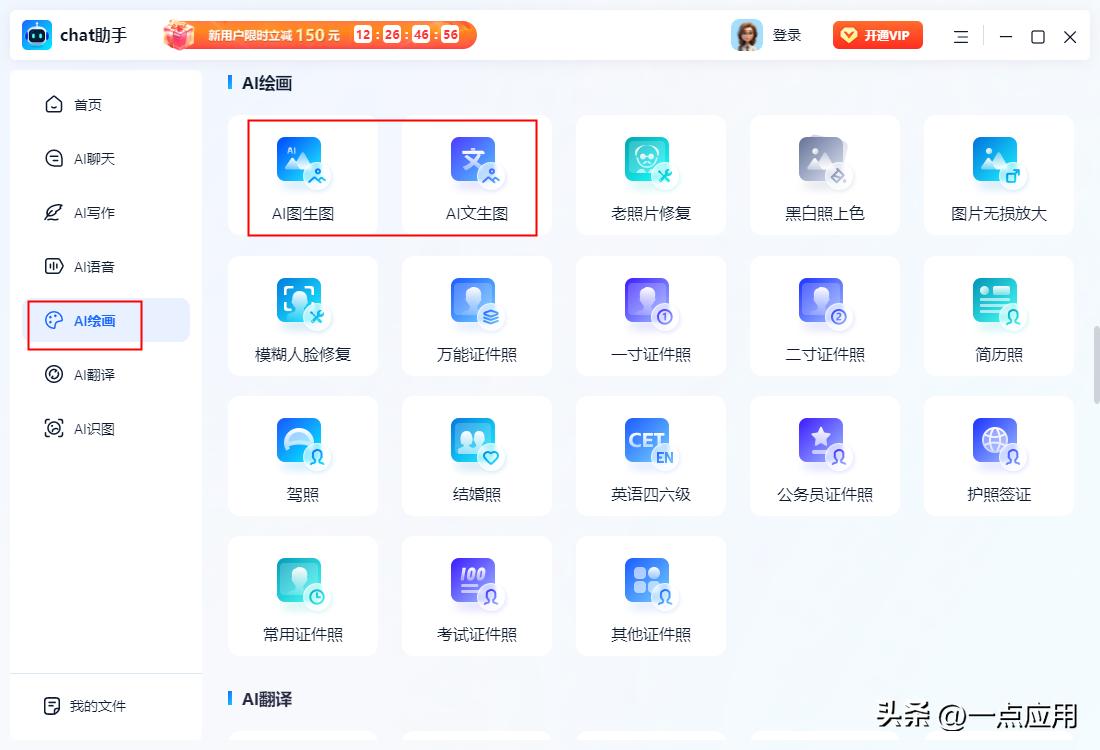This screenshot has width=1100, height=750.
Task: Open the AI文生图 text-to-image tool
Action: tap(477, 177)
